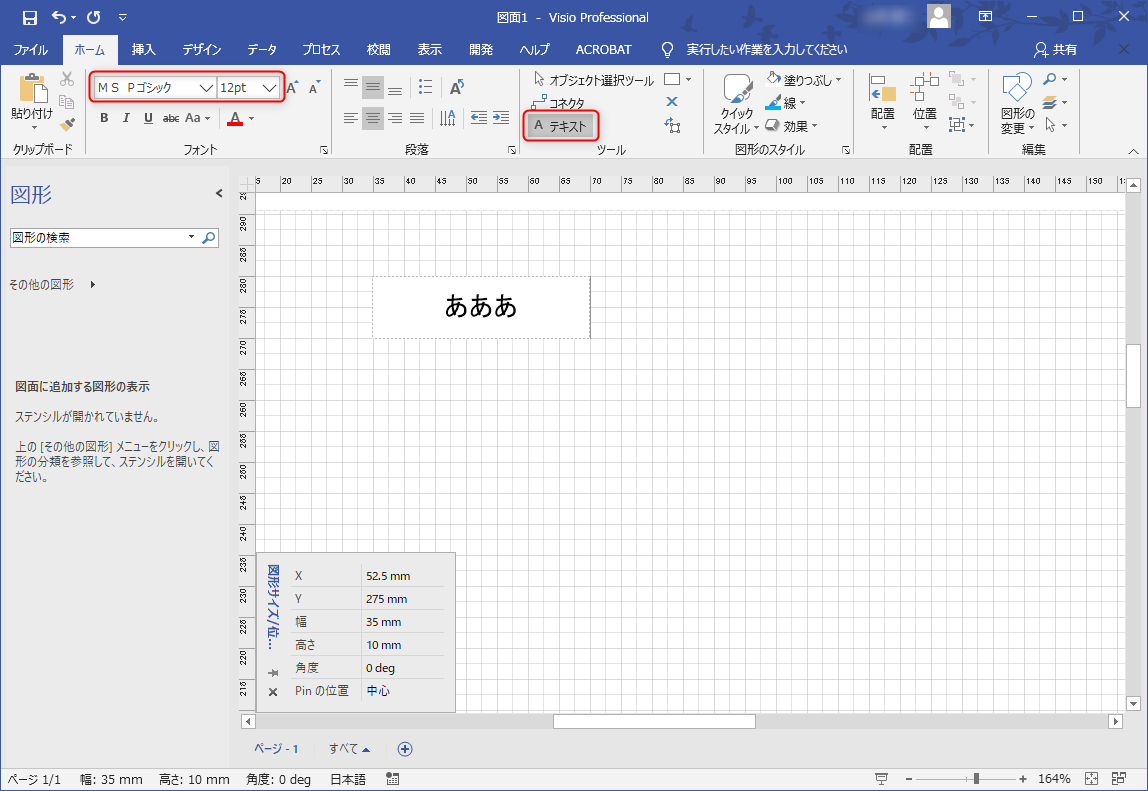Switch to the 挿入 ribbon tab
The width and height of the screenshot is (1148, 791).
tap(143, 49)
